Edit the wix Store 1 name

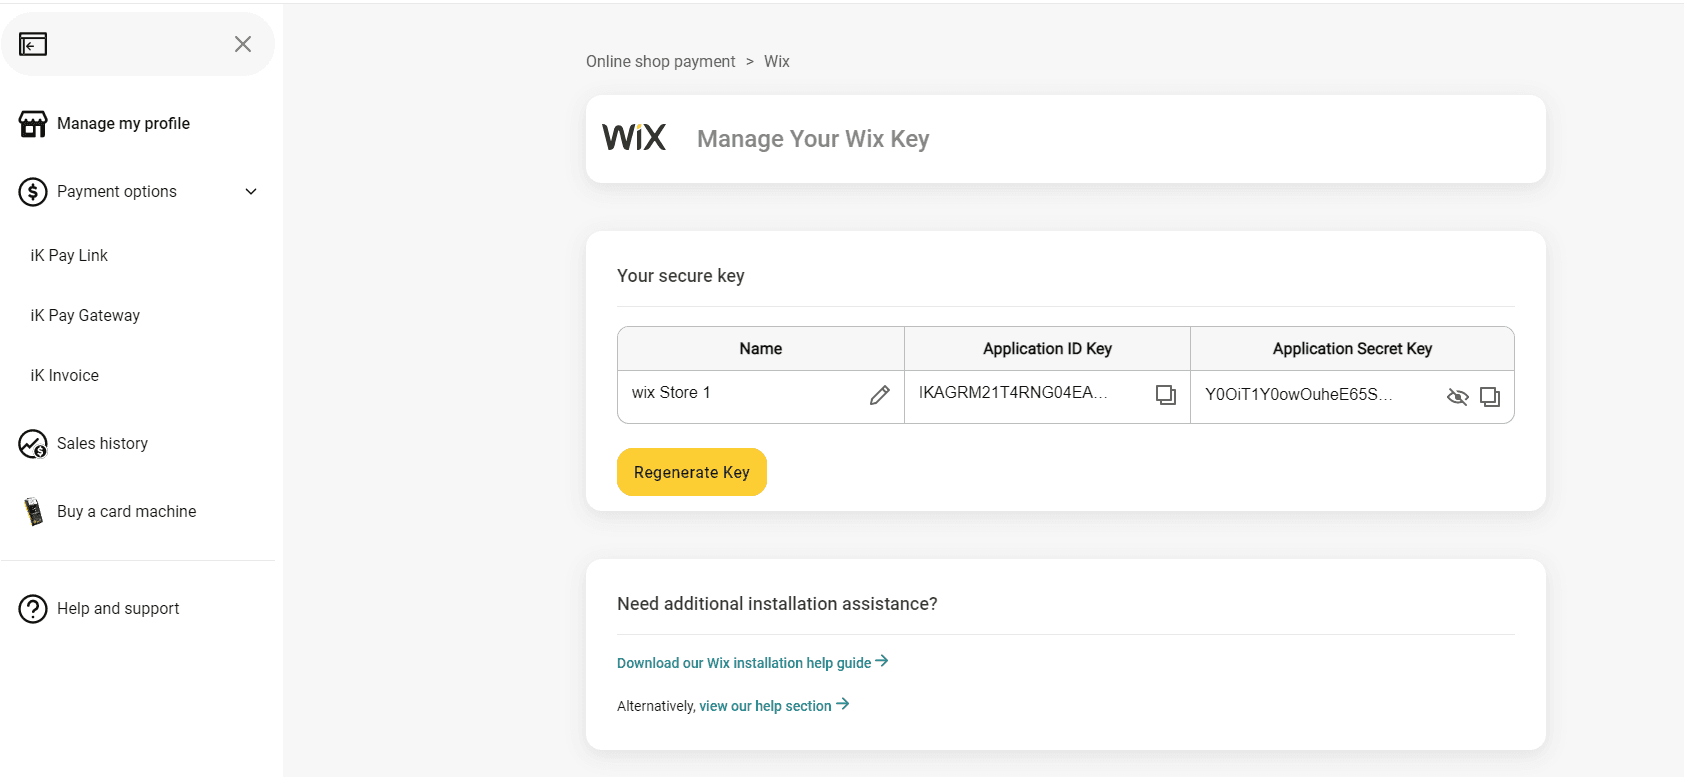pyautogui.click(x=880, y=395)
